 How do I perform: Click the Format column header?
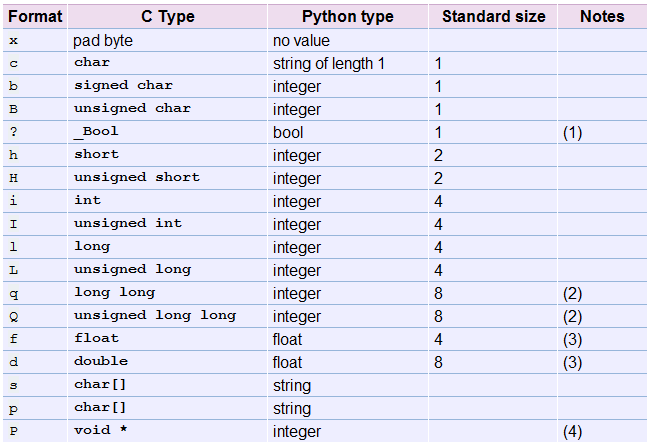(x=34, y=16)
